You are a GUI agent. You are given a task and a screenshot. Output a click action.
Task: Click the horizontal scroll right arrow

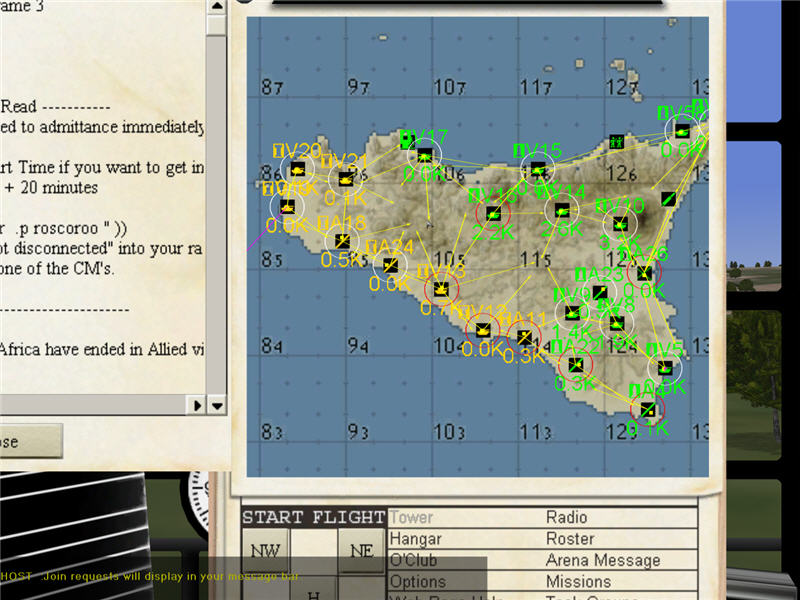(x=197, y=406)
